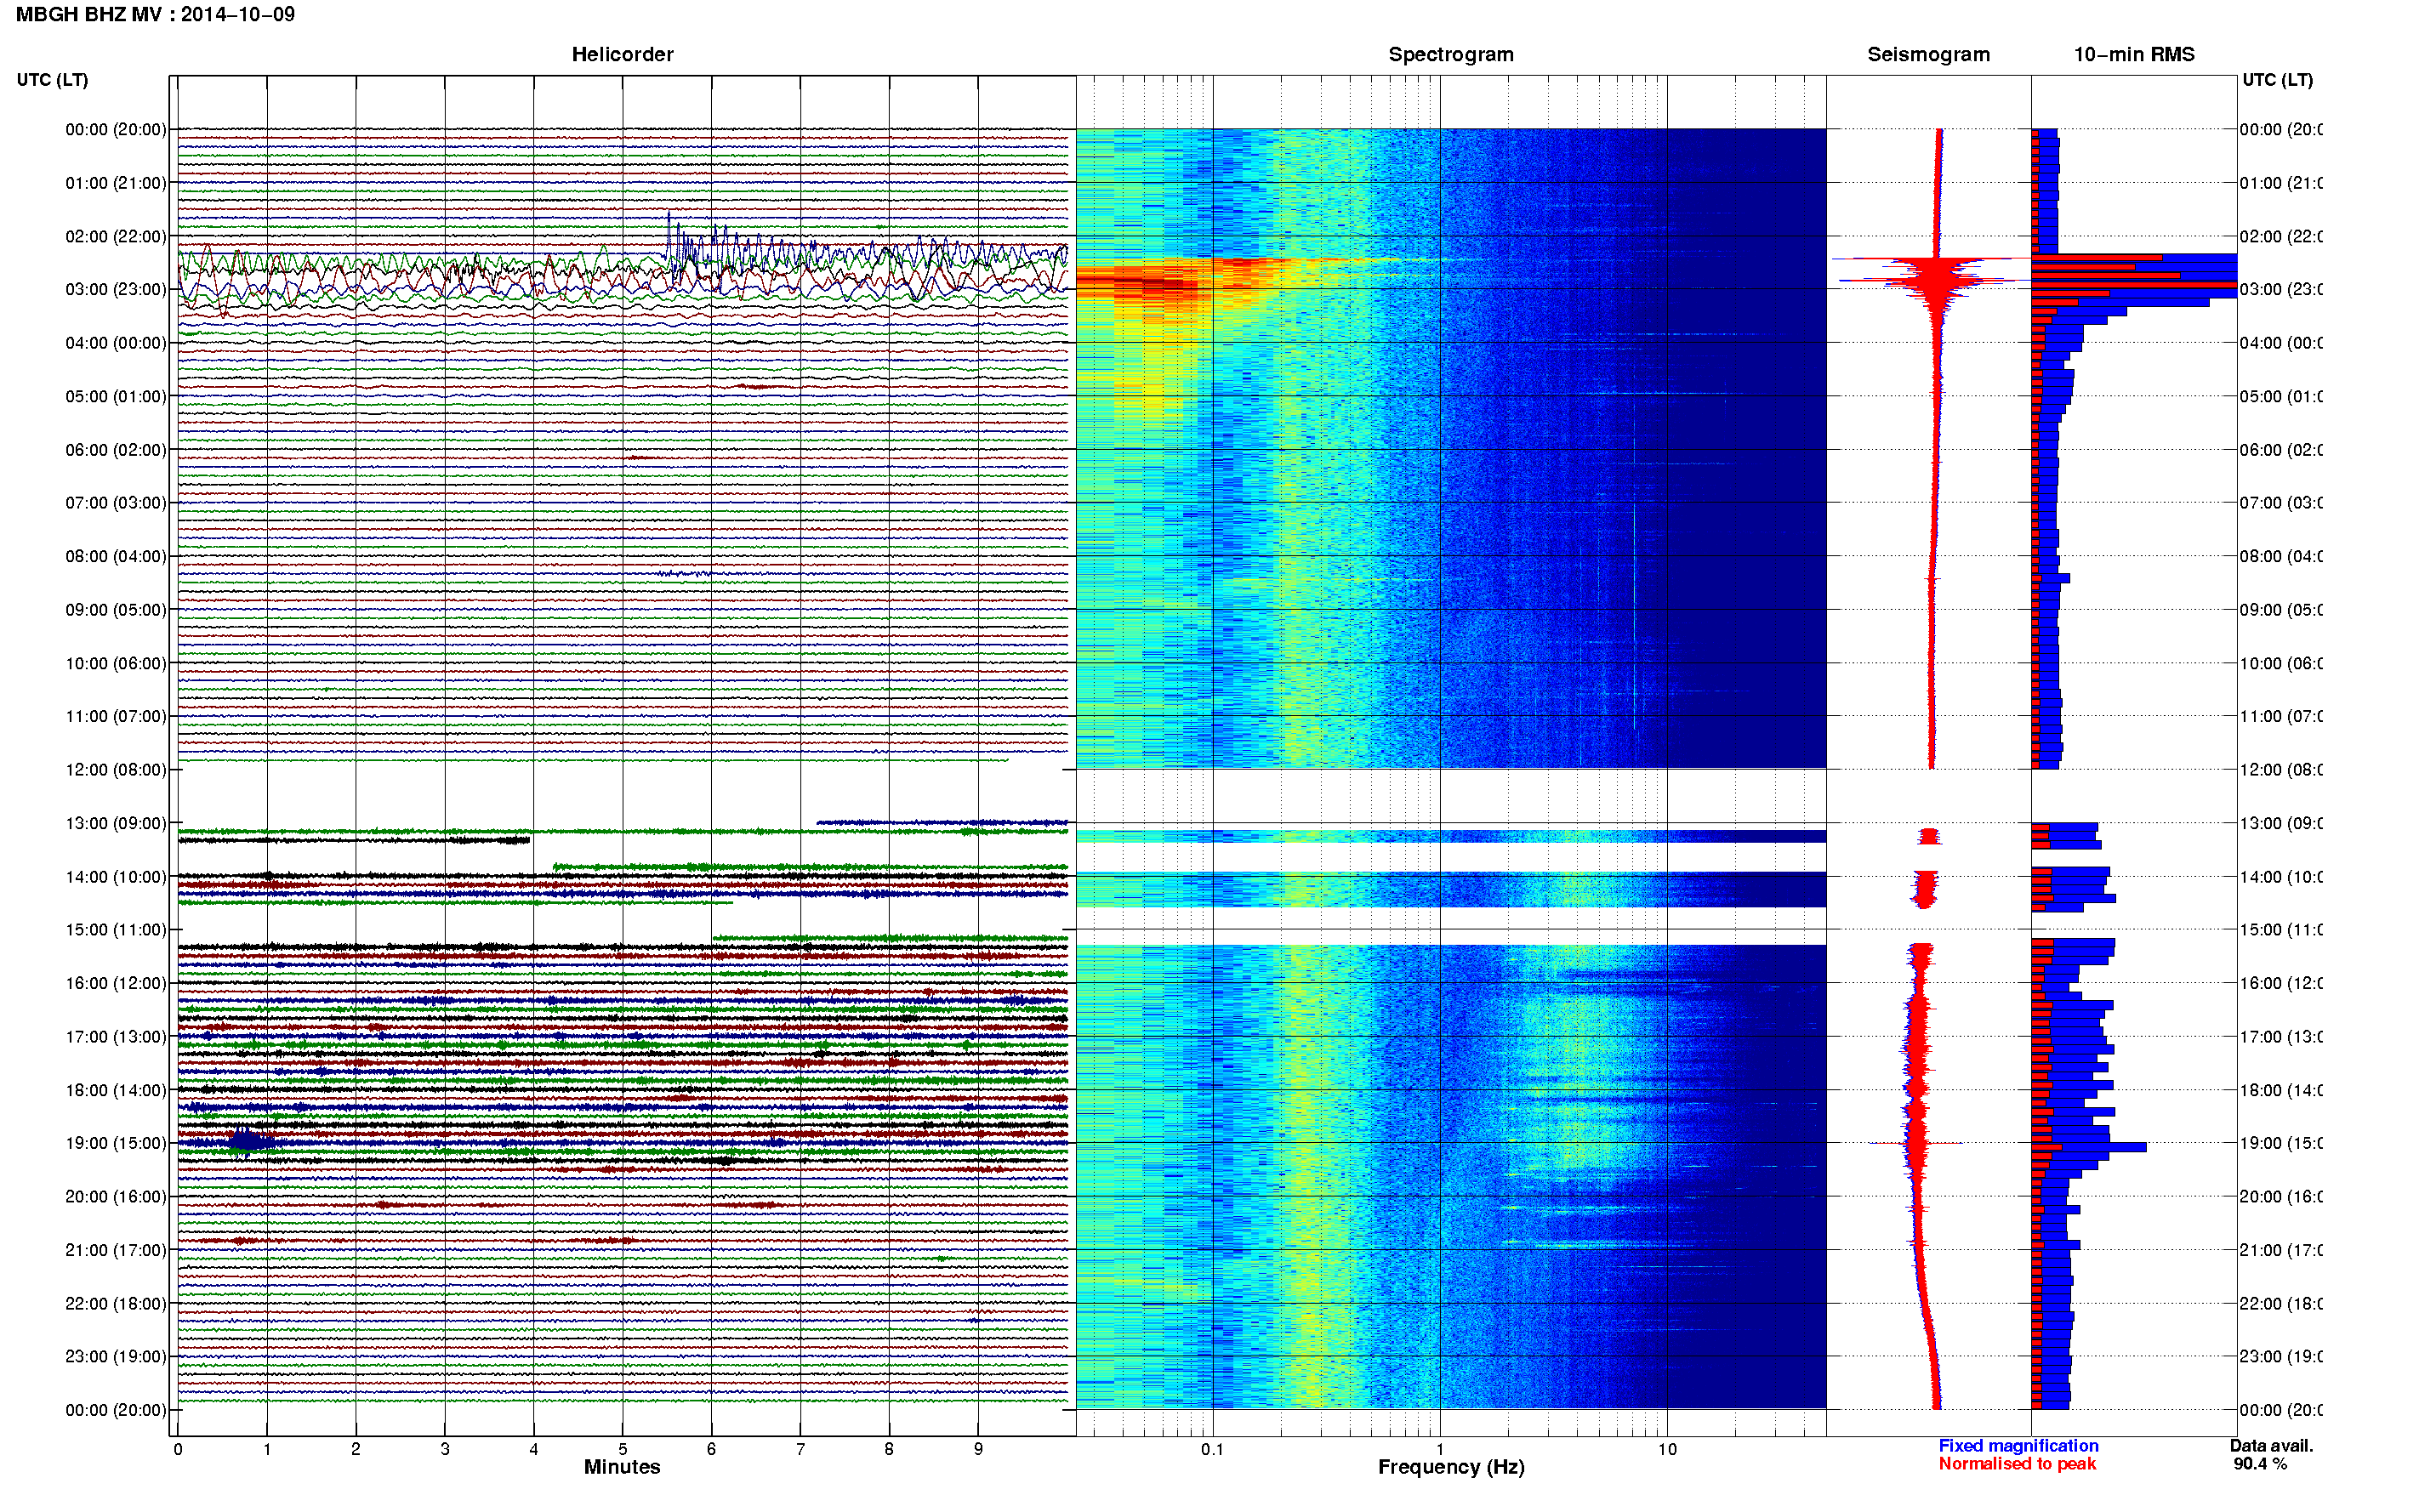Click the 04:00 (00:00) helicorder time label

pyautogui.click(x=116, y=343)
